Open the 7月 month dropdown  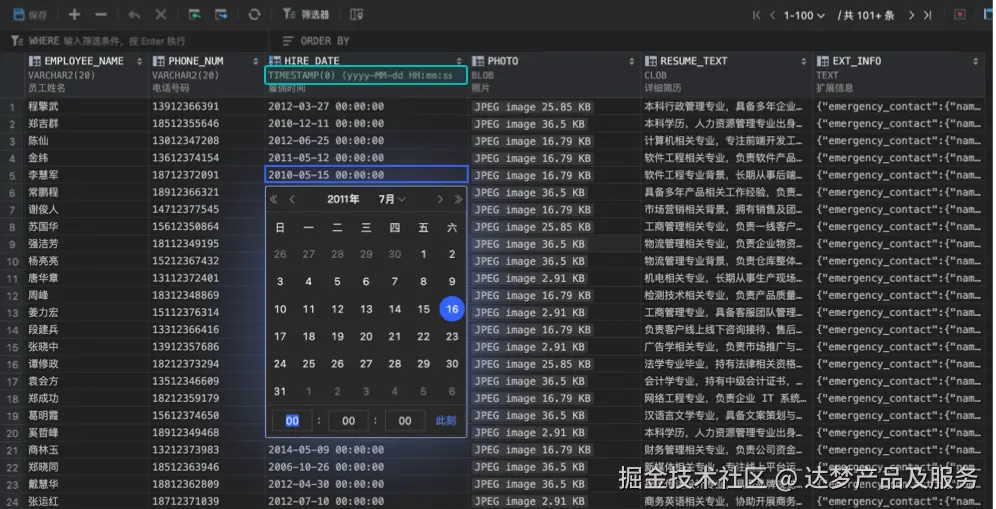pyautogui.click(x=391, y=200)
